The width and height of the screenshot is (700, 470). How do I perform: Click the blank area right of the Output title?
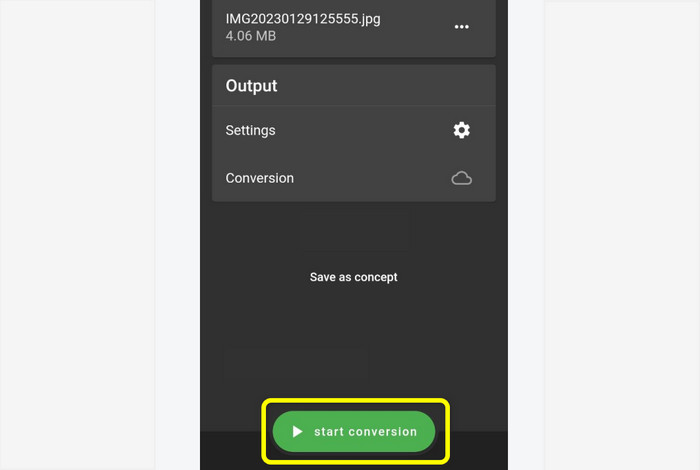(x=384, y=86)
